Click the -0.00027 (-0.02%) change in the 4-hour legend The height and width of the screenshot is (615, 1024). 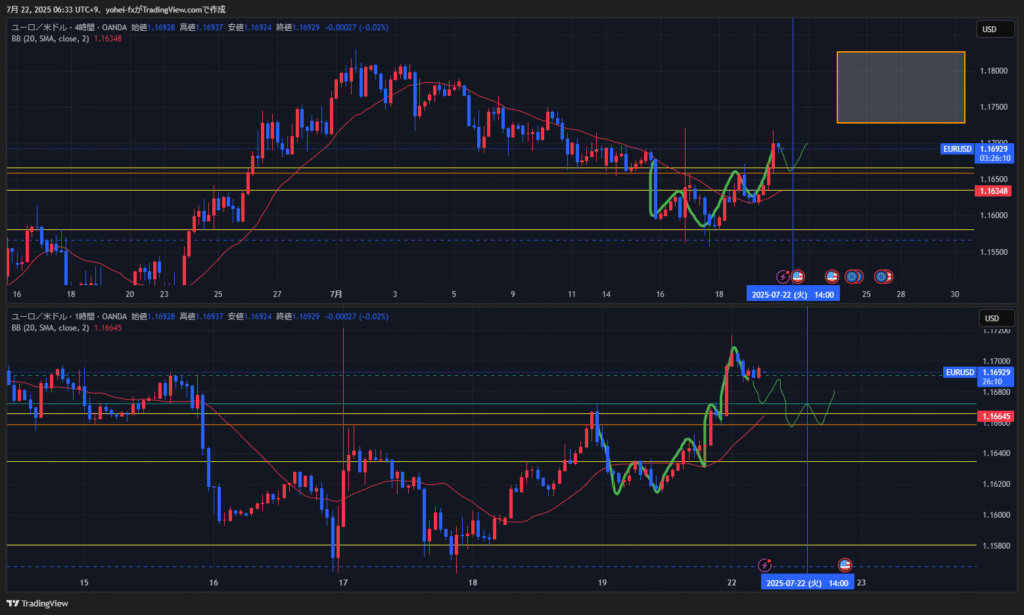pos(357,27)
